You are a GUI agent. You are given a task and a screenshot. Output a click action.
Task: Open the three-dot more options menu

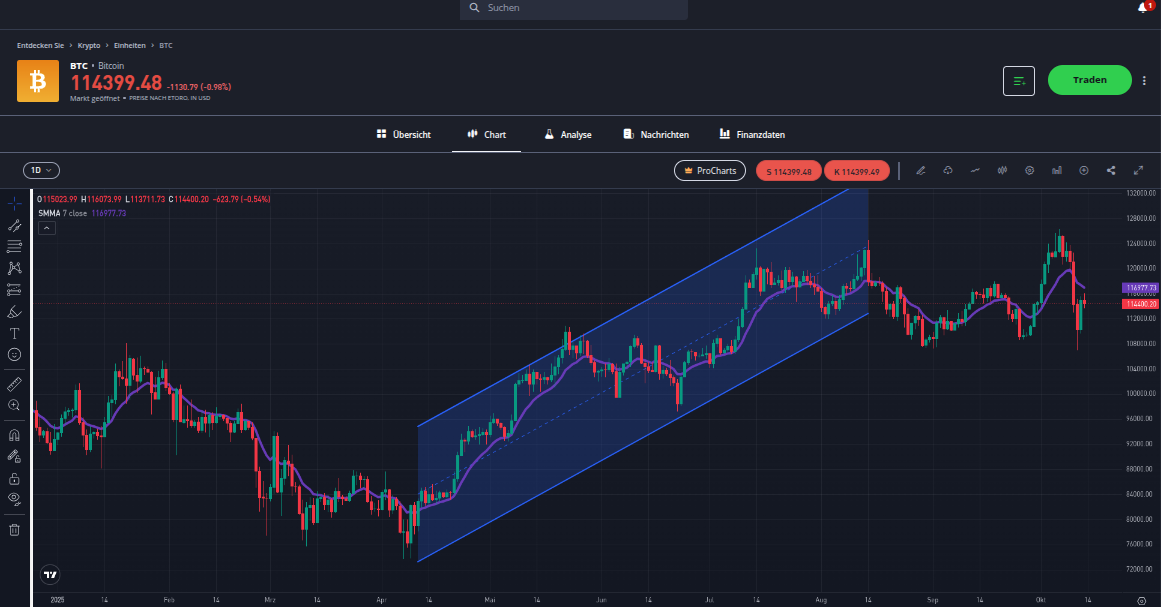pos(1144,81)
